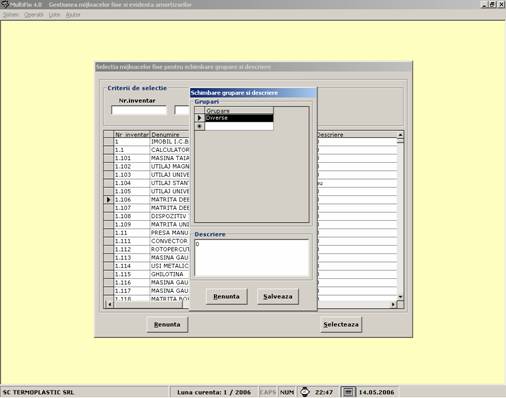
Task: Click Renunta in the selection window
Action: [167, 324]
